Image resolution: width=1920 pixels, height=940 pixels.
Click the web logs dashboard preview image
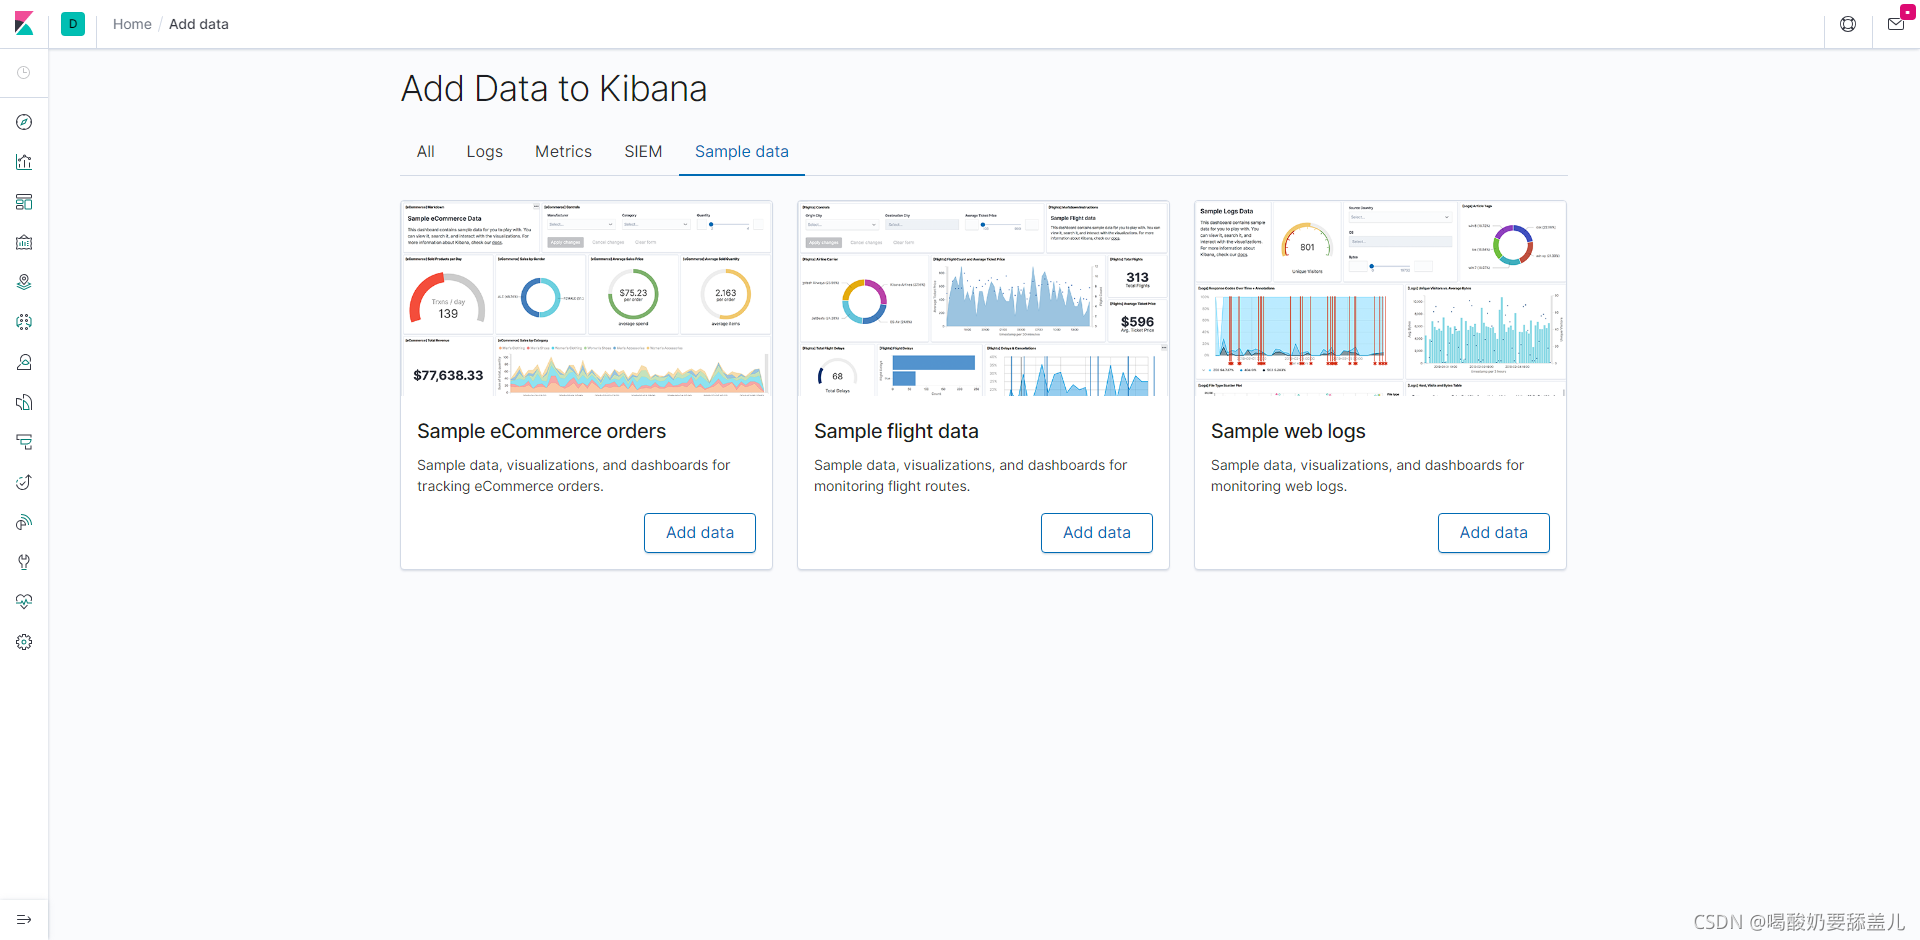coord(1381,299)
